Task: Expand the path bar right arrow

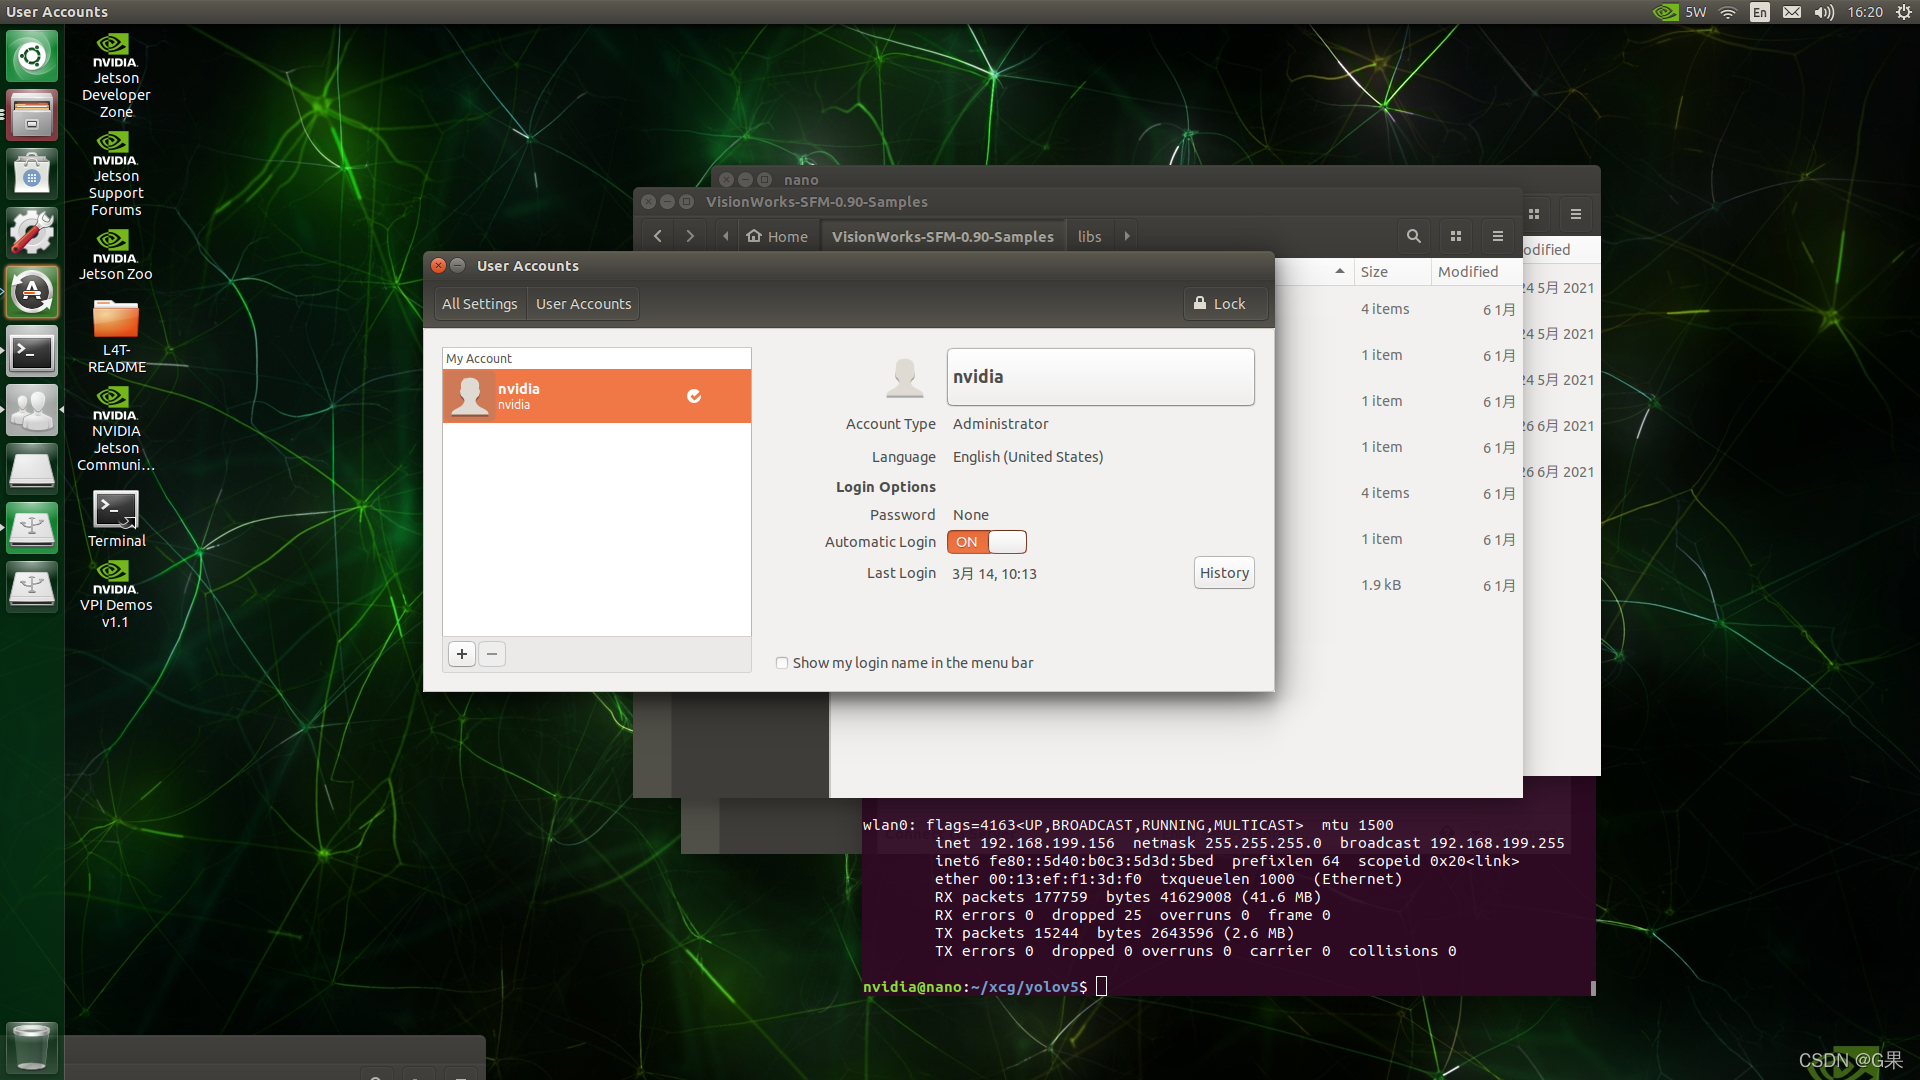Action: pos(1127,236)
